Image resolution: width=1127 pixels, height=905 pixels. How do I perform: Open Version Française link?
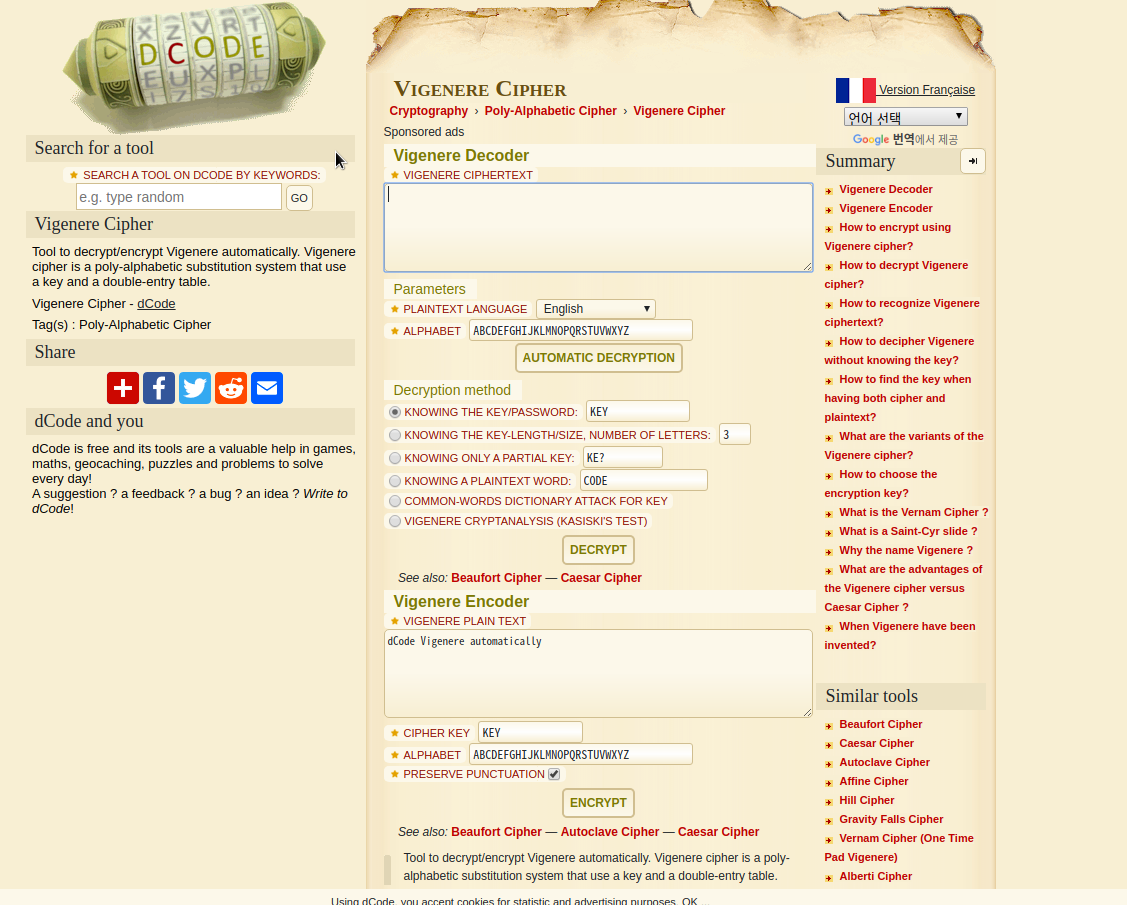926,90
